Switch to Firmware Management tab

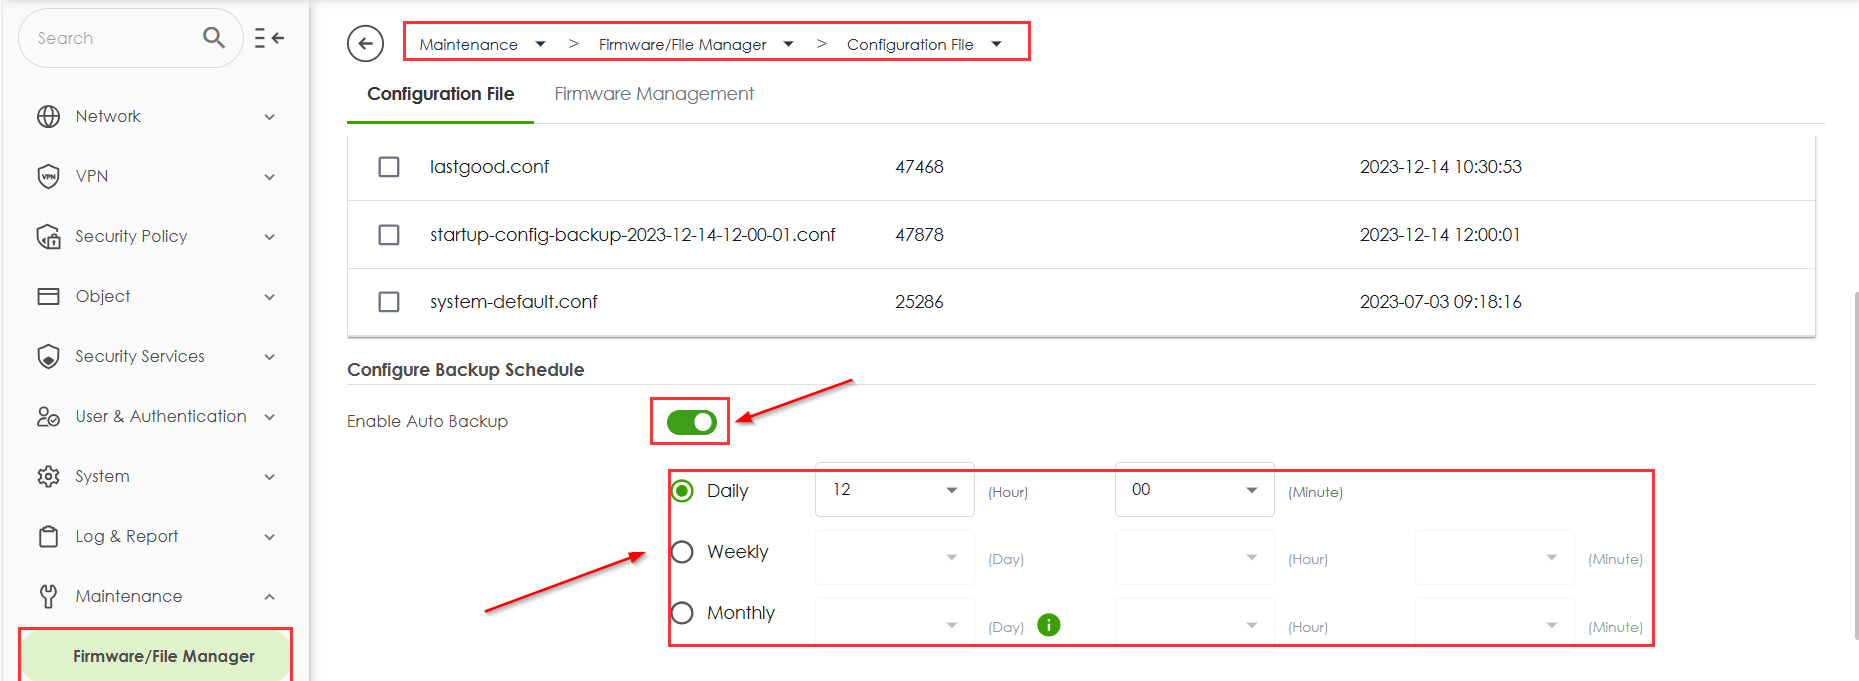pos(654,94)
